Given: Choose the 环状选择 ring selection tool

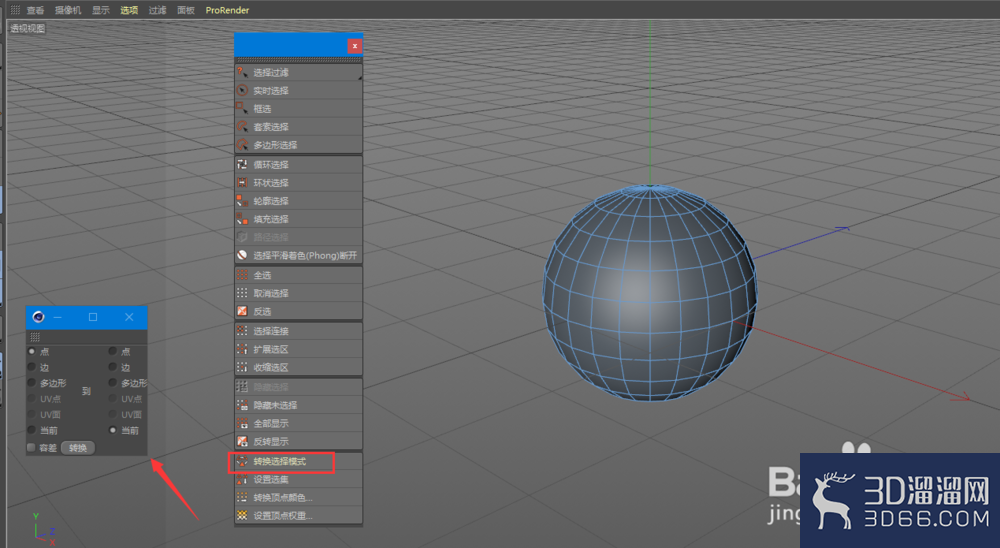Looking at the screenshot, I should (x=298, y=183).
